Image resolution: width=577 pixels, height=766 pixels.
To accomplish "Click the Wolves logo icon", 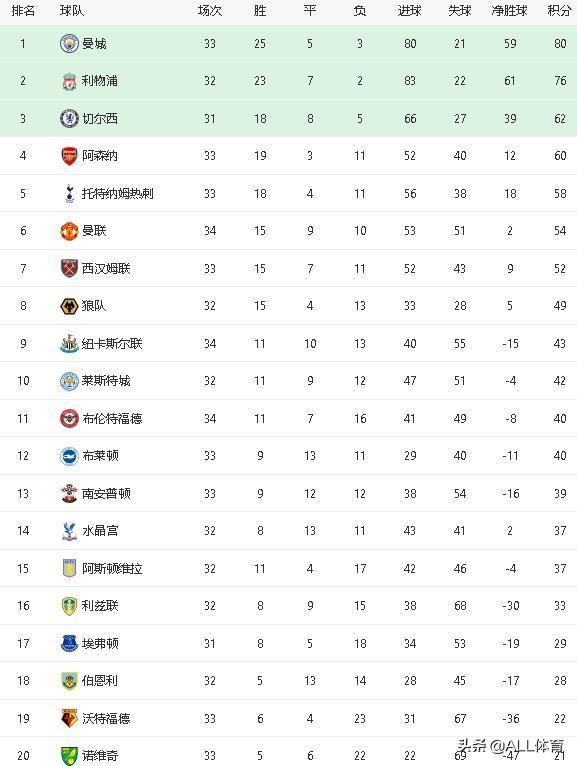I will coord(69,306).
